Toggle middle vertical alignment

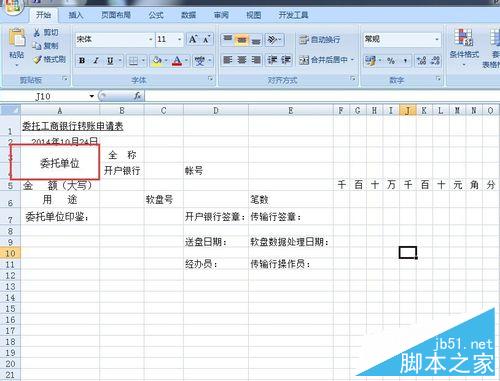pos(242,40)
